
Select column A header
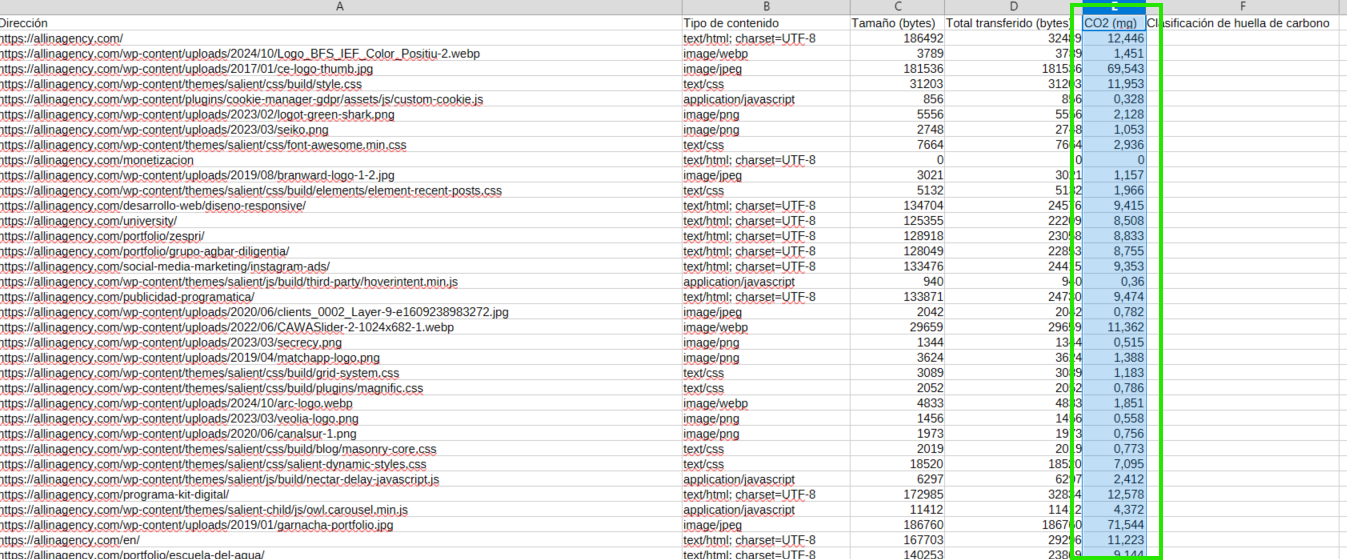[340, 7]
